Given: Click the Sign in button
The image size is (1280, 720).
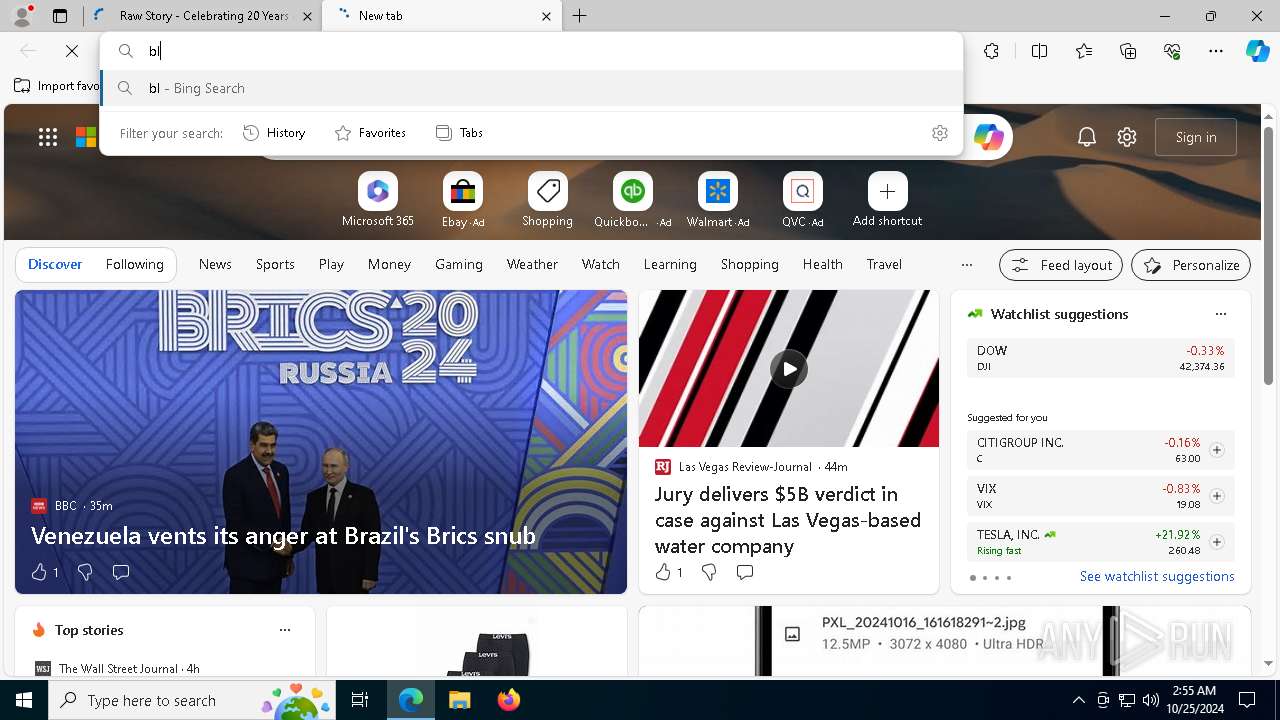Looking at the screenshot, I should click(1196, 137).
